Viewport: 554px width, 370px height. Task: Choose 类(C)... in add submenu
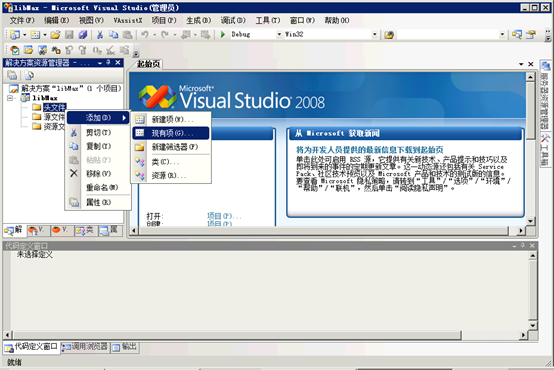click(171, 162)
